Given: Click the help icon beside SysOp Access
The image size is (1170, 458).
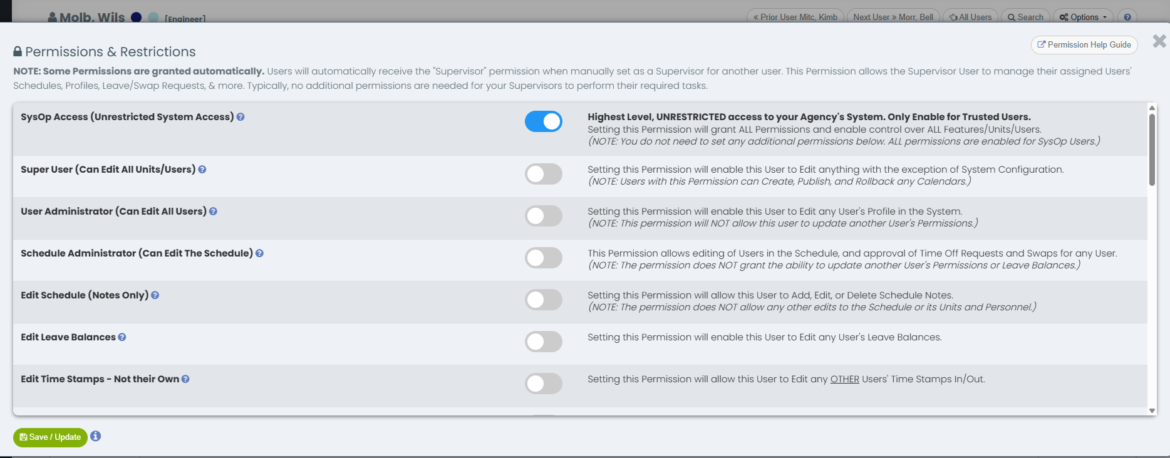Looking at the screenshot, I should [x=240, y=117].
